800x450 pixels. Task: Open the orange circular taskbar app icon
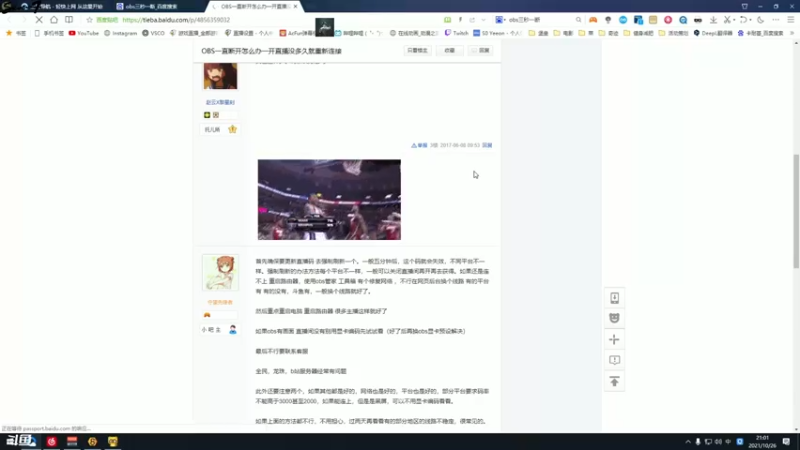(92, 441)
